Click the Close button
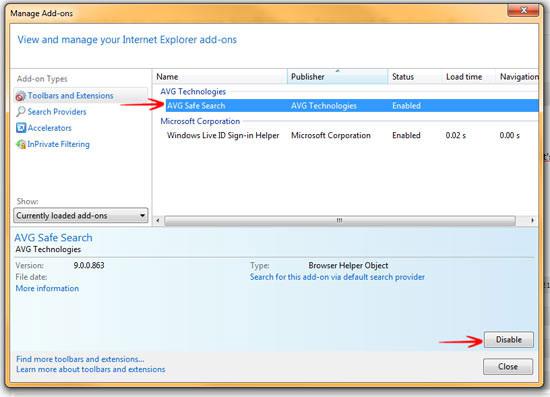This screenshot has height=397, width=550. (x=508, y=366)
